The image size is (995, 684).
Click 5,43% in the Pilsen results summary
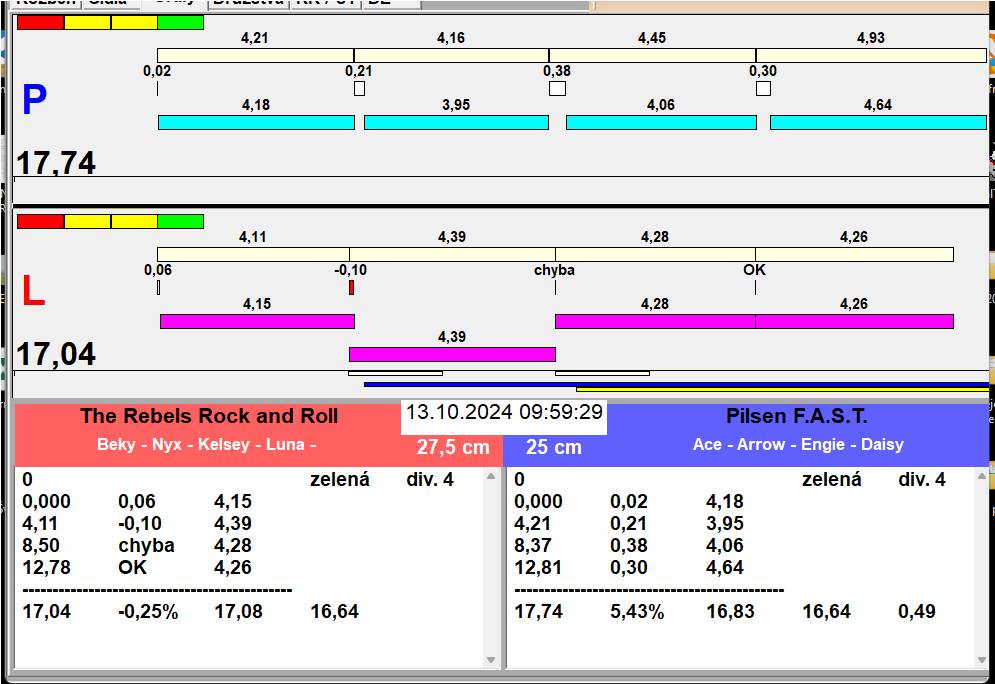[637, 612]
